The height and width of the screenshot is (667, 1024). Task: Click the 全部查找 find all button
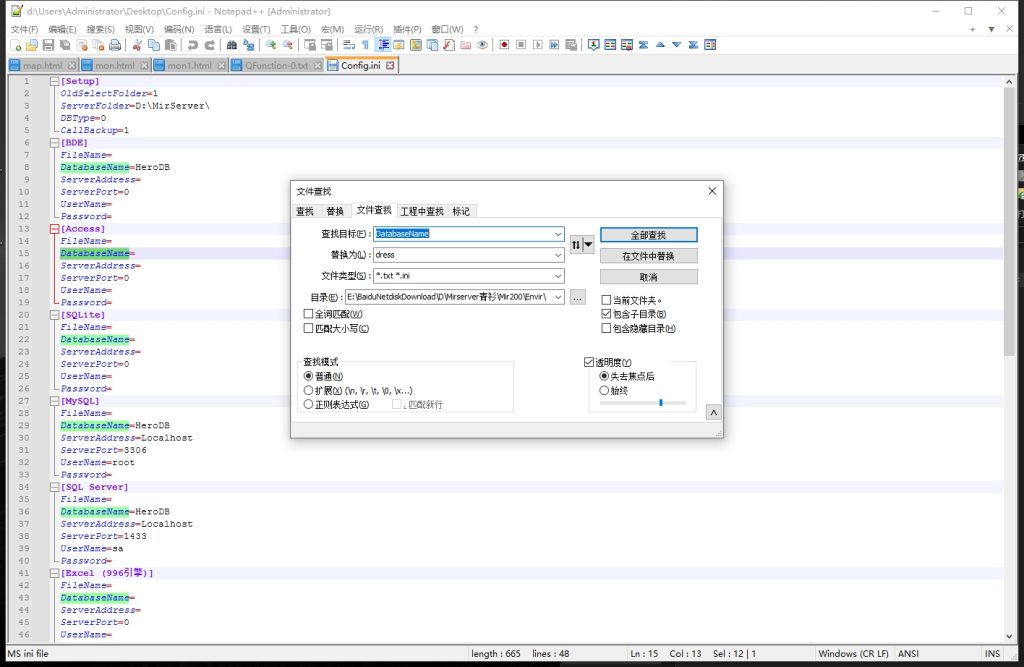(x=648, y=235)
